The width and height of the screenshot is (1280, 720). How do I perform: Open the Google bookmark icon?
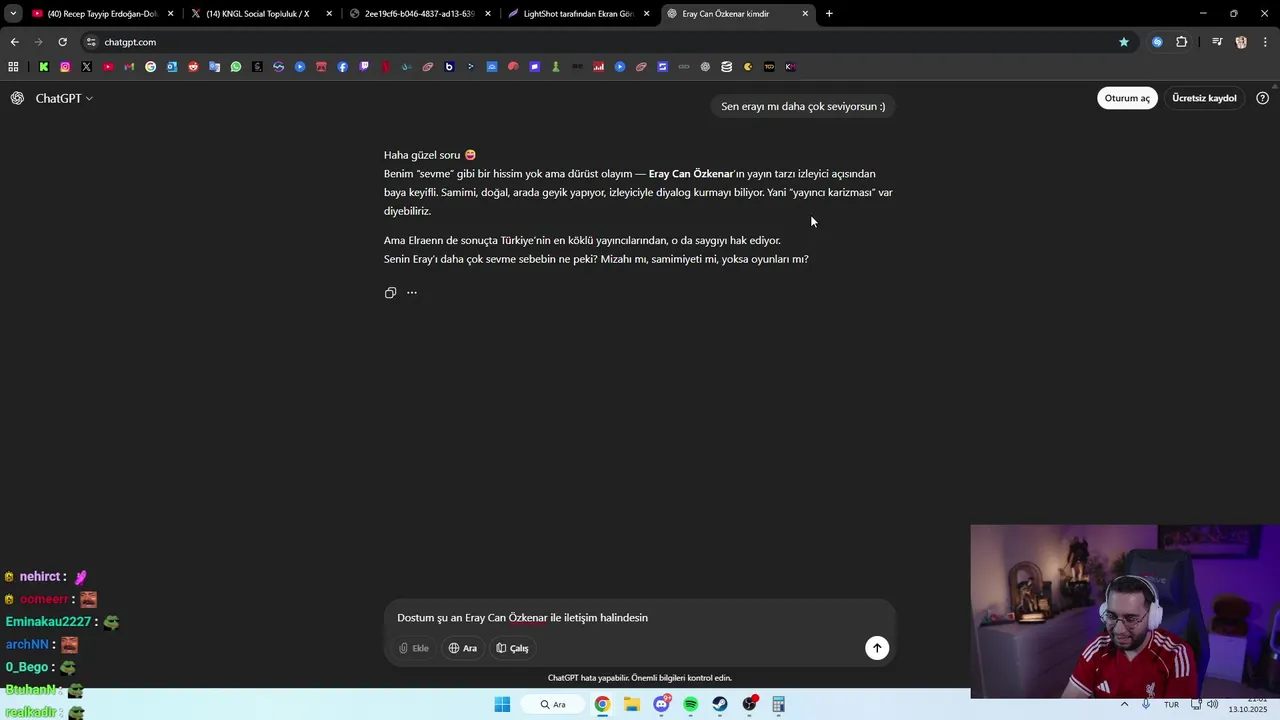click(x=151, y=67)
